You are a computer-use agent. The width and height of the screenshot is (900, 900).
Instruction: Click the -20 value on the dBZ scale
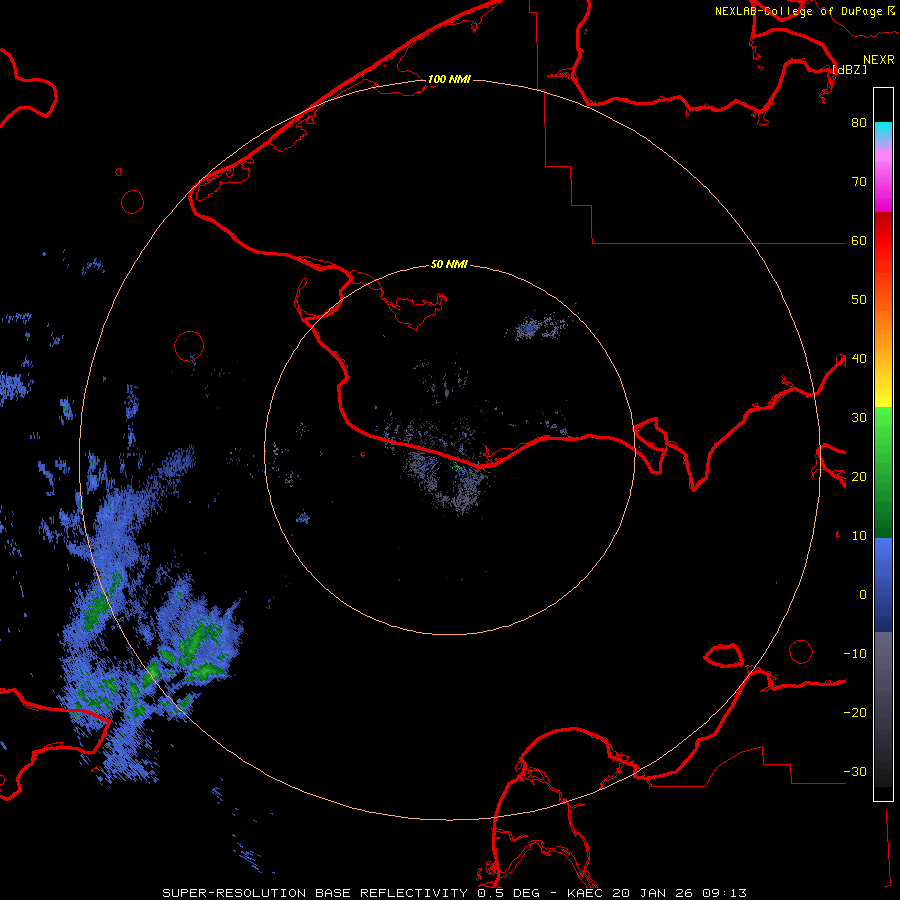855,713
